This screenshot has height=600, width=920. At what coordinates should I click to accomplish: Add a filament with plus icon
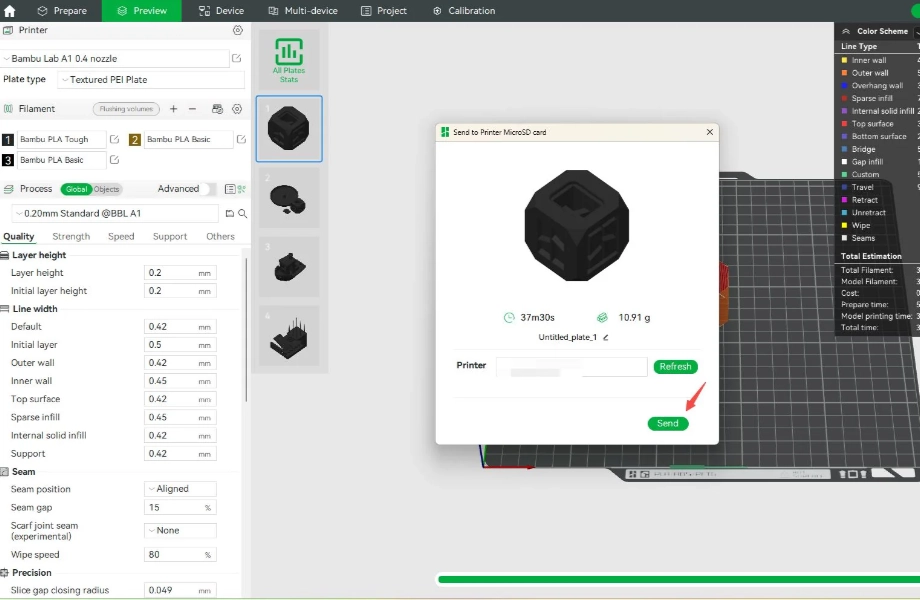(x=174, y=109)
